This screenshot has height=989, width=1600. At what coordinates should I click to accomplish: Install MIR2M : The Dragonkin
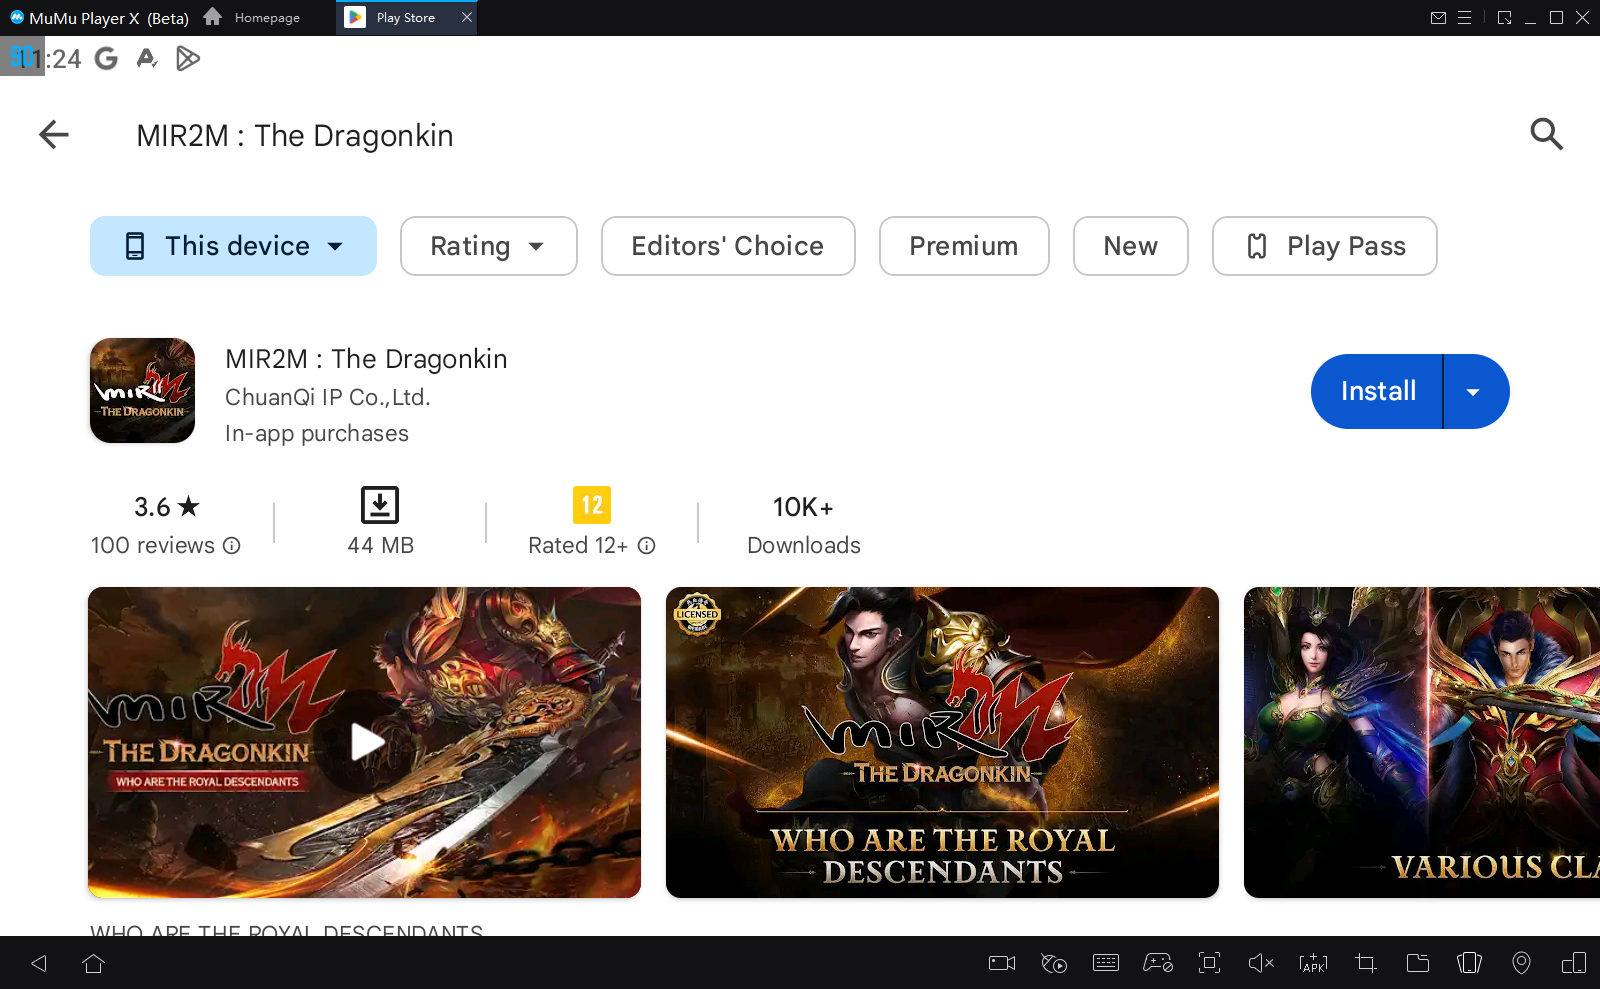point(1377,392)
